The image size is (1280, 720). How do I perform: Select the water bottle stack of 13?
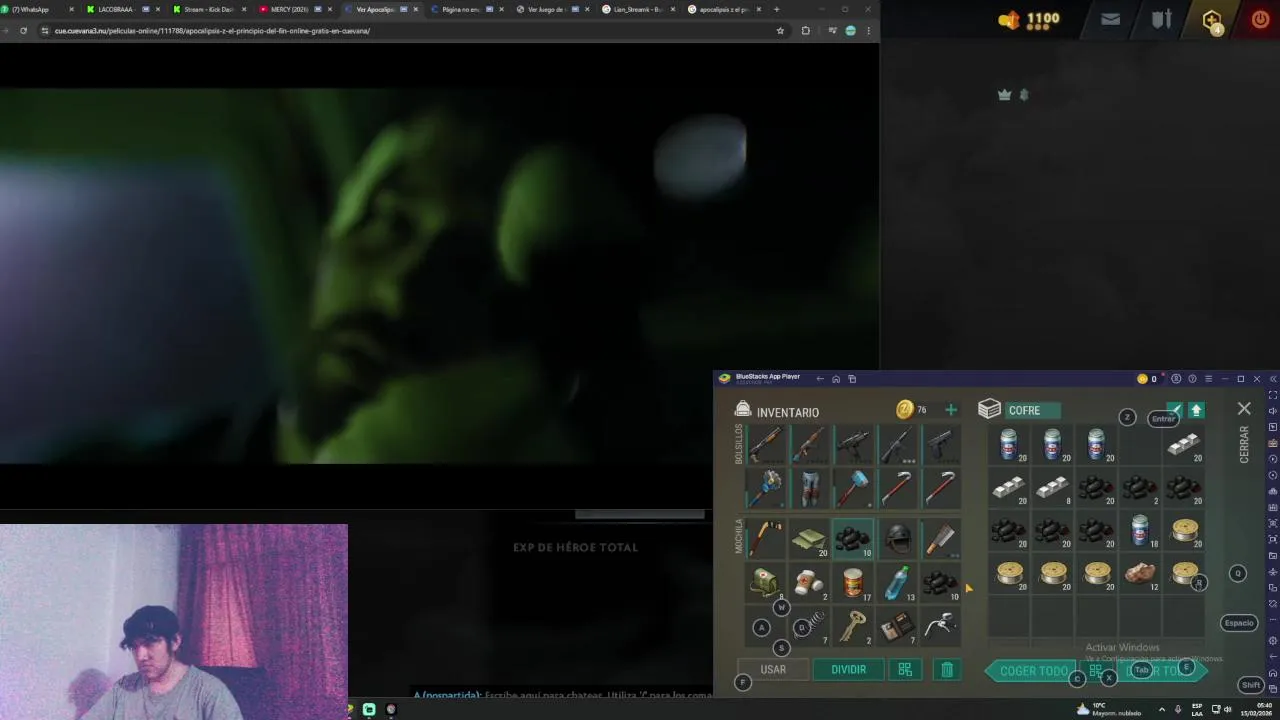(897, 582)
